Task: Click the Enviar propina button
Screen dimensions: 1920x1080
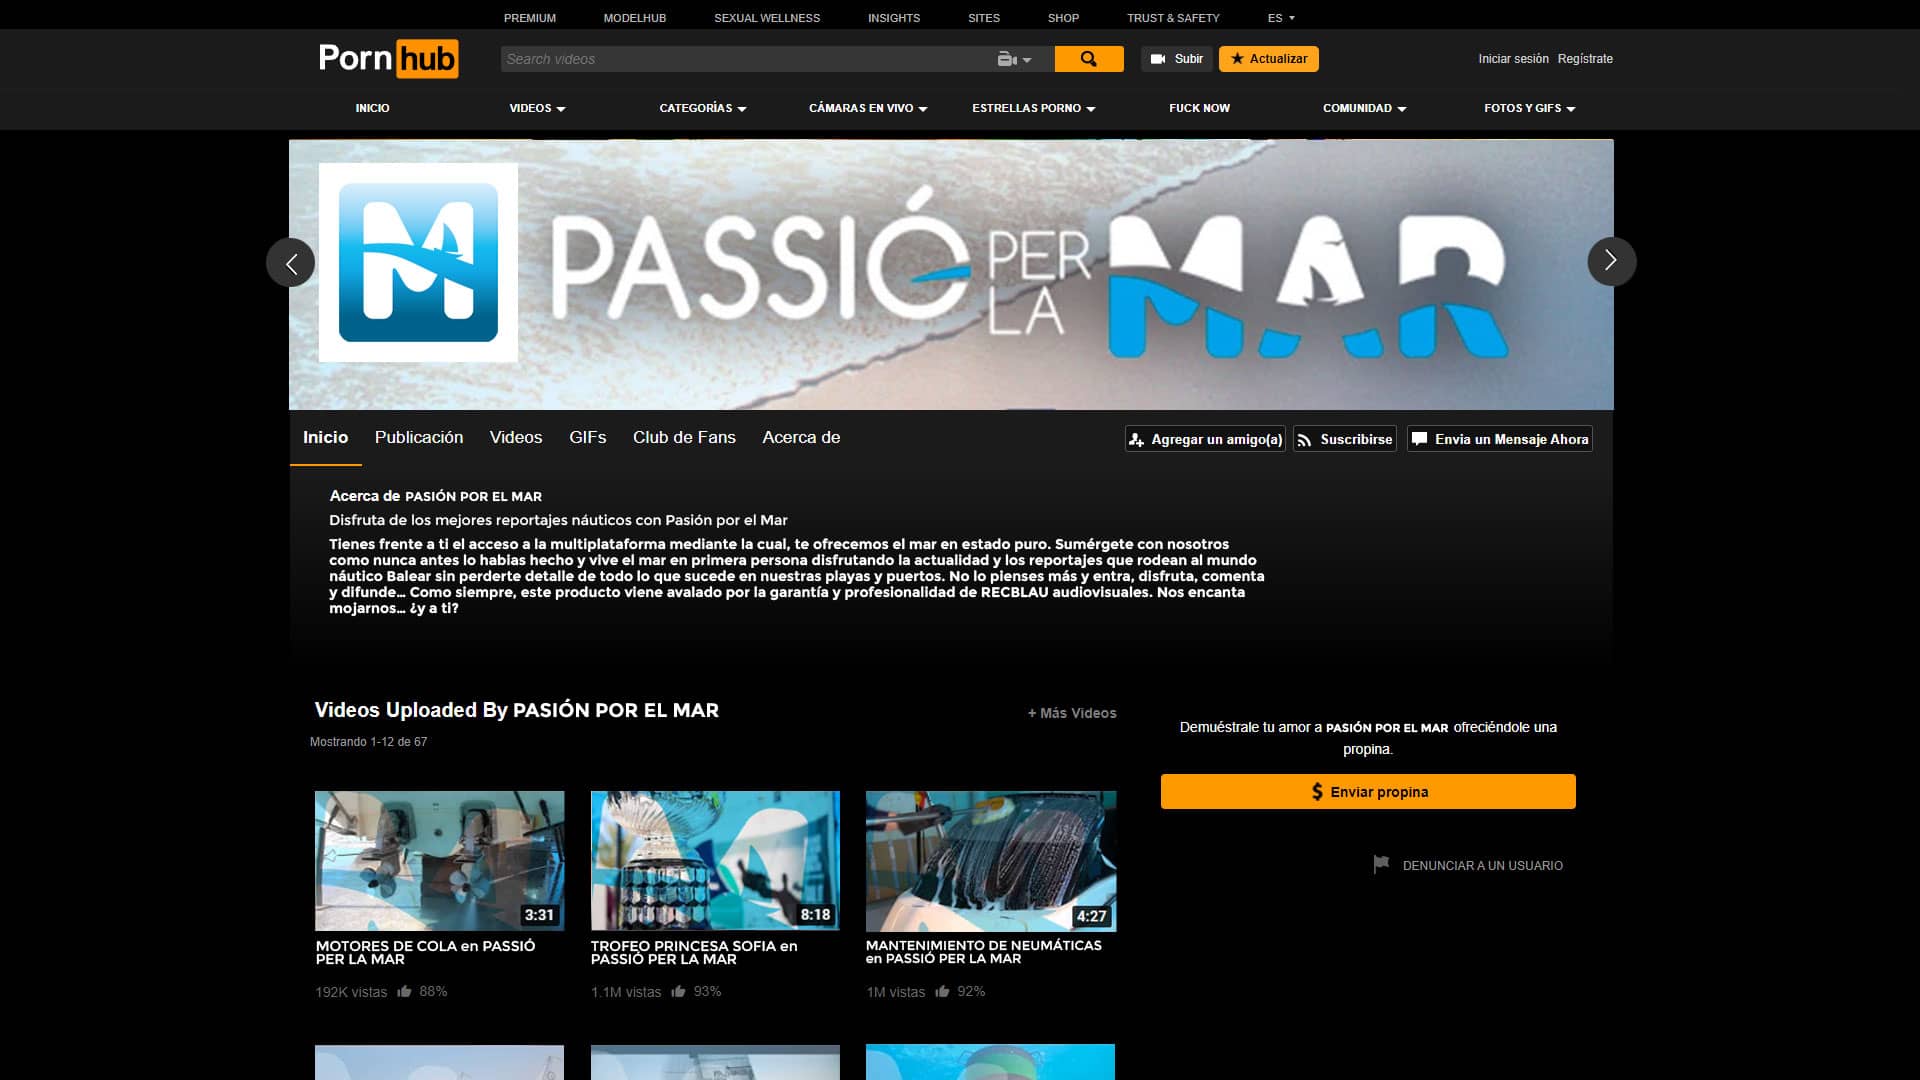Action: 1368,791
